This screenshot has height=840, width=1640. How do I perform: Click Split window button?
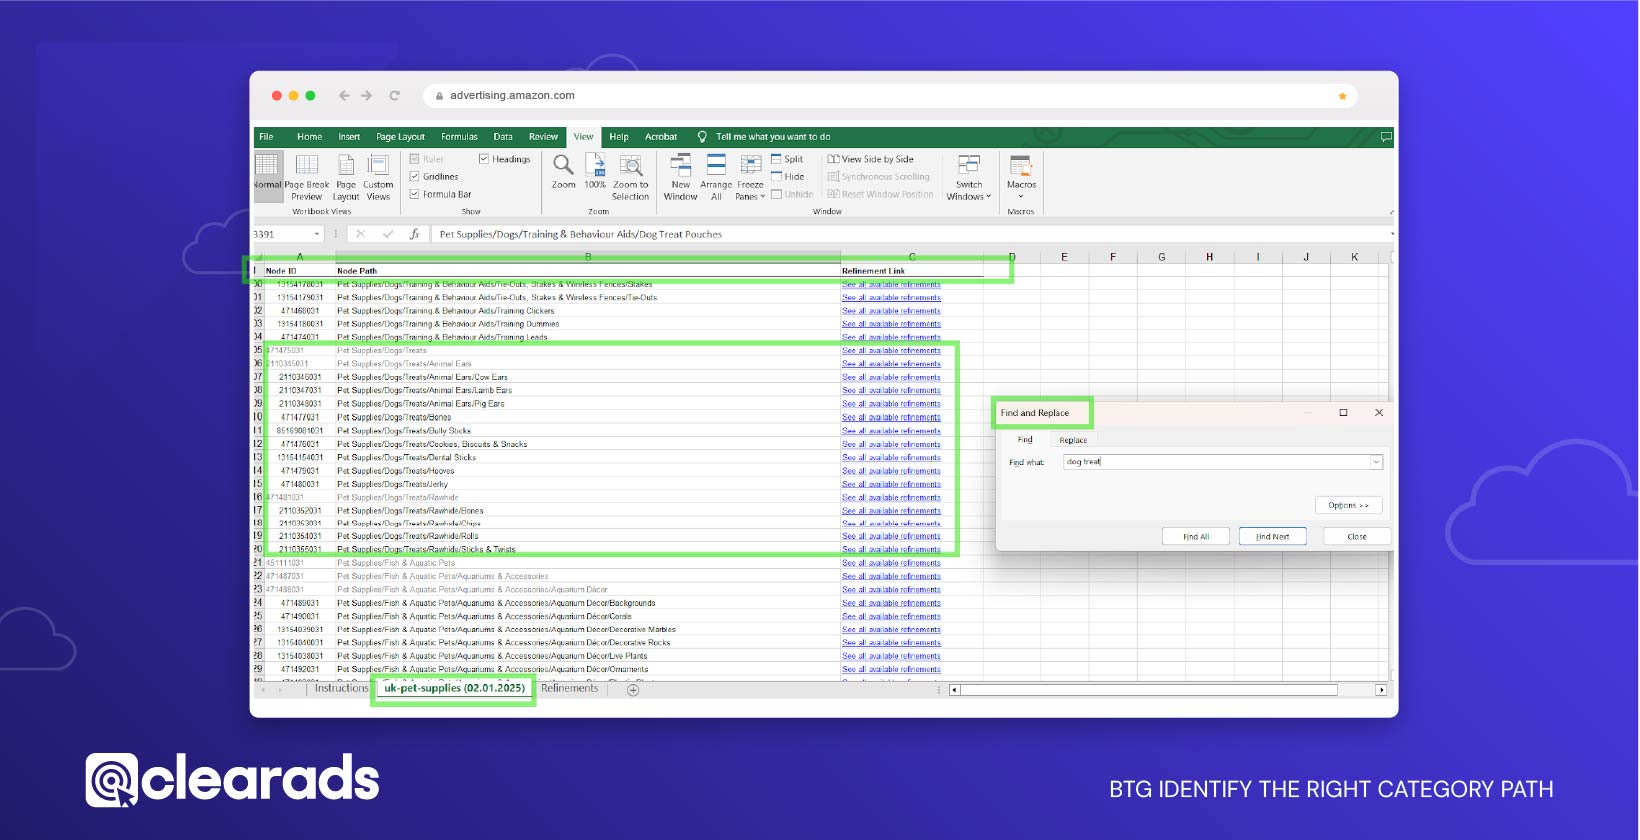tap(787, 159)
